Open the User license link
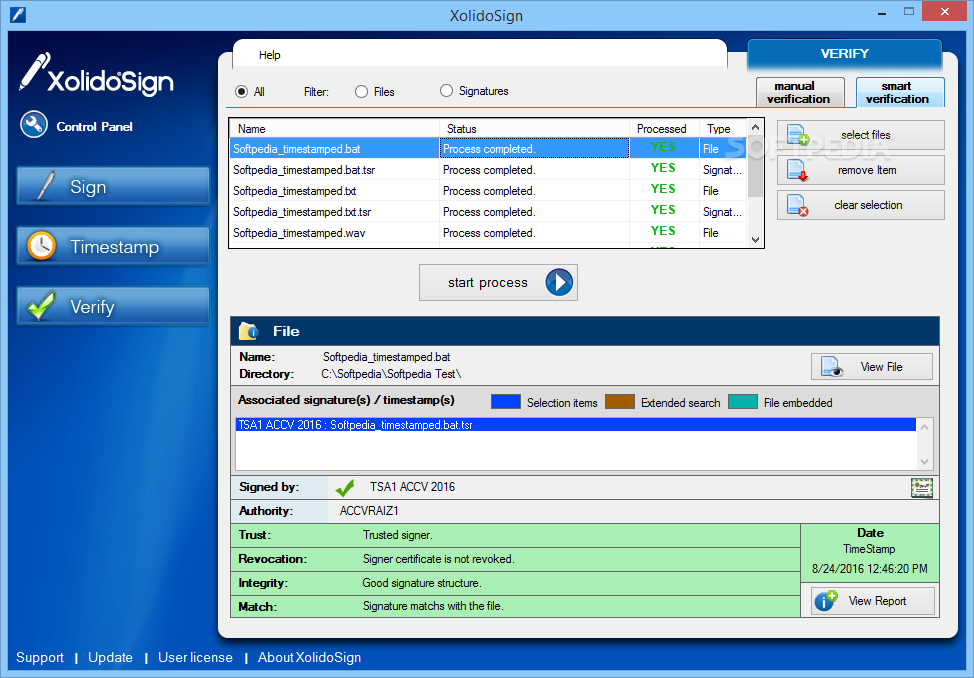The width and height of the screenshot is (974, 678). [x=195, y=657]
